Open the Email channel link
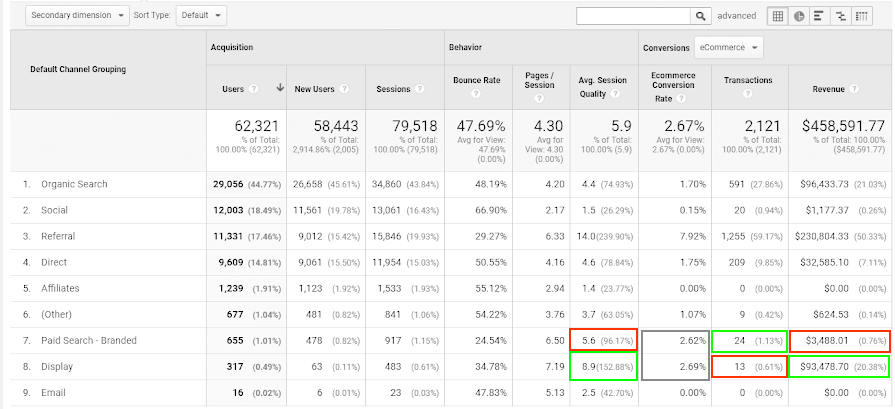This screenshot has width=895, height=409. tap(53, 392)
